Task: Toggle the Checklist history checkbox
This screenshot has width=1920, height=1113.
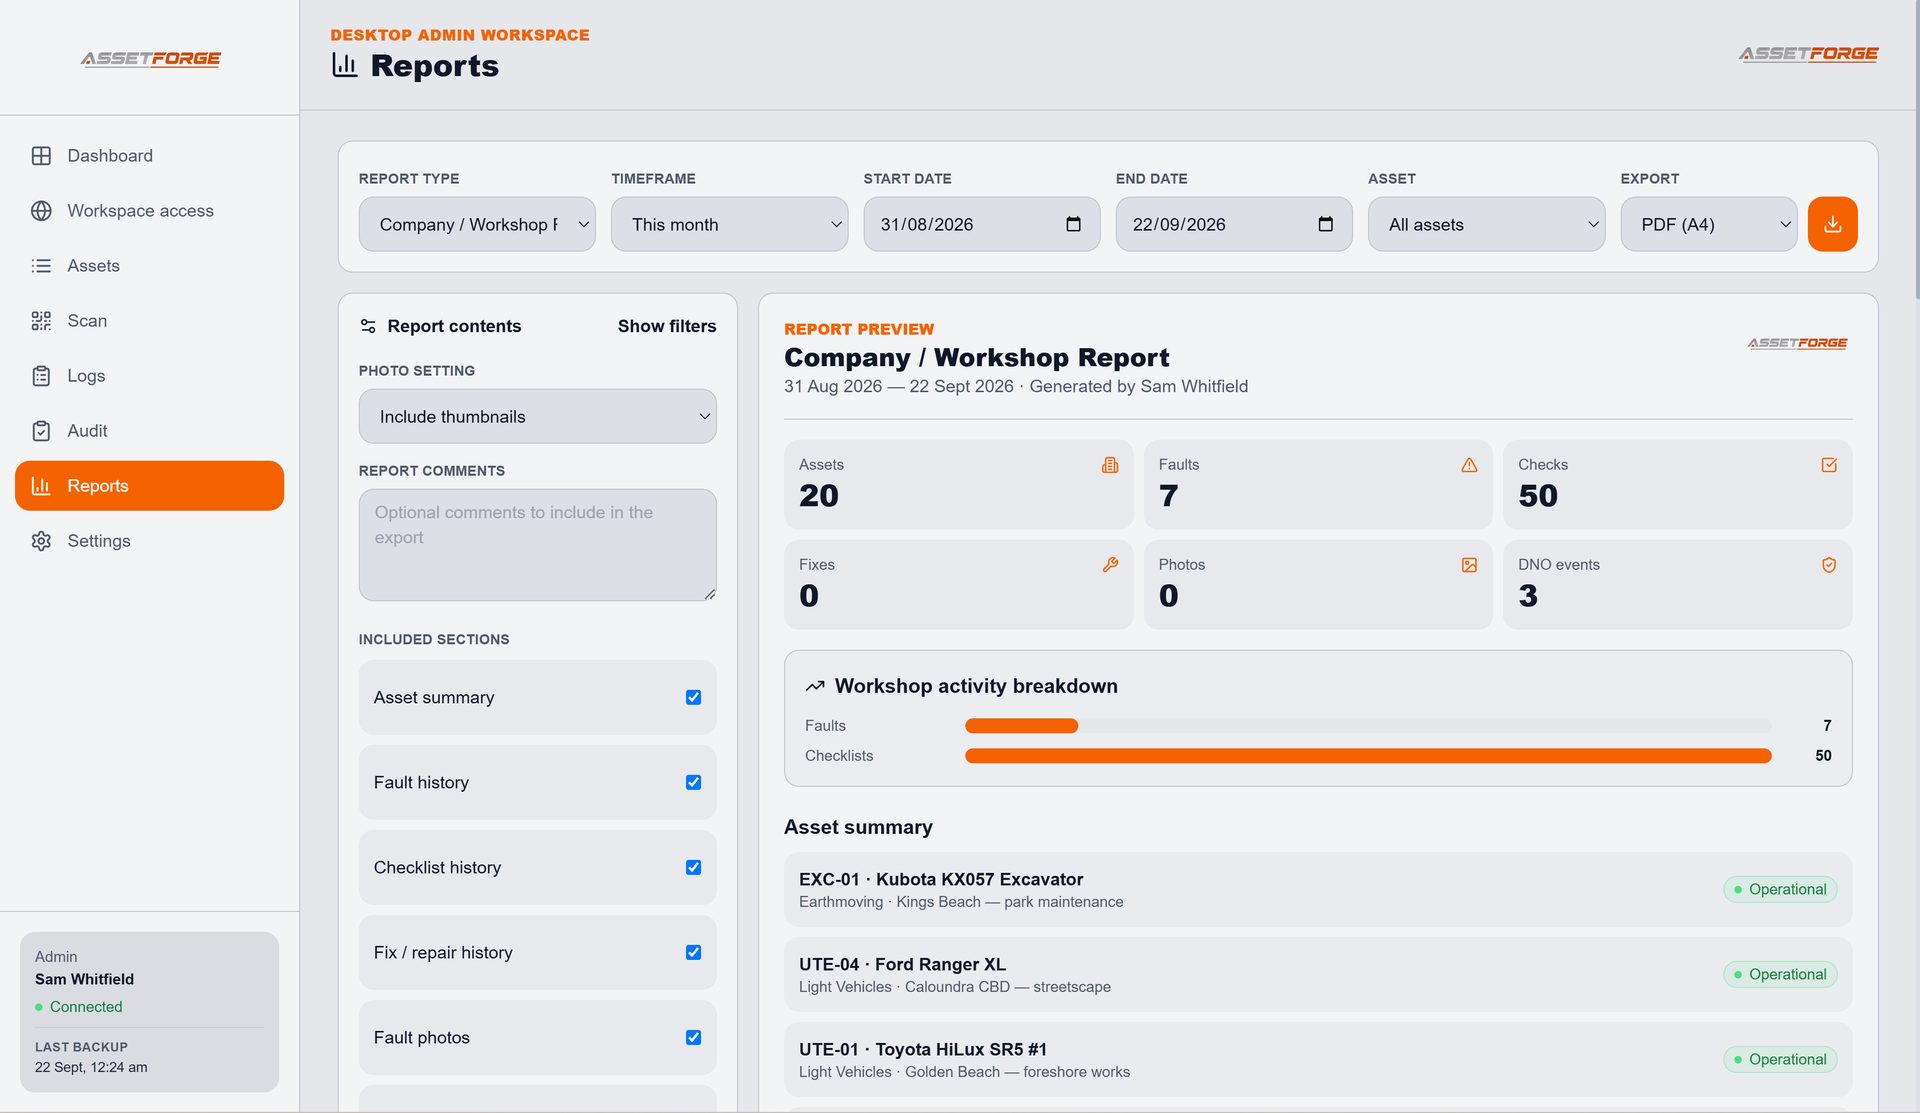Action: [693, 867]
